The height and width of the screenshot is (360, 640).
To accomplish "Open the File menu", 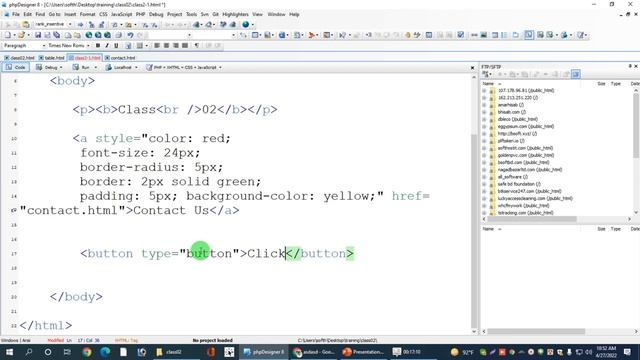I will click(16, 14).
